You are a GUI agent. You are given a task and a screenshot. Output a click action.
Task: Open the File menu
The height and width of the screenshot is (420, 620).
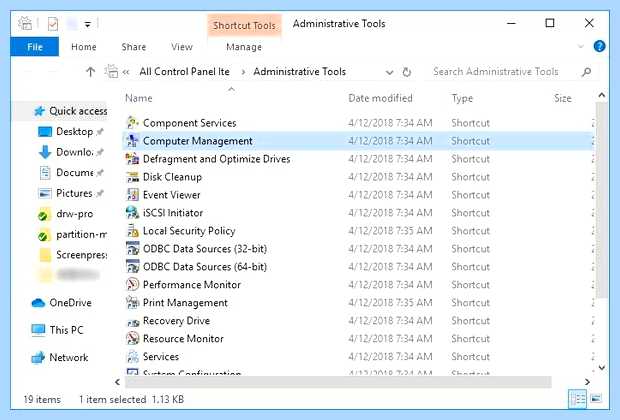(x=35, y=47)
